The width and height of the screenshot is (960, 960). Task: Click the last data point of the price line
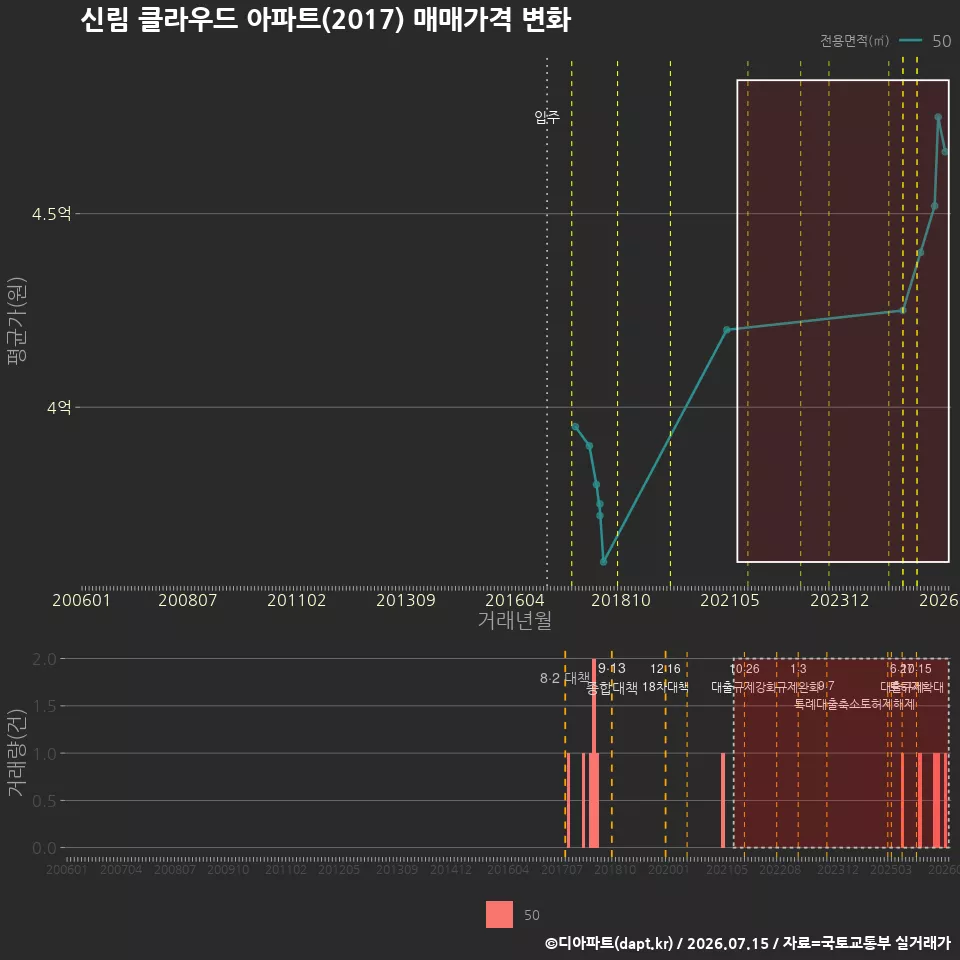click(945, 151)
